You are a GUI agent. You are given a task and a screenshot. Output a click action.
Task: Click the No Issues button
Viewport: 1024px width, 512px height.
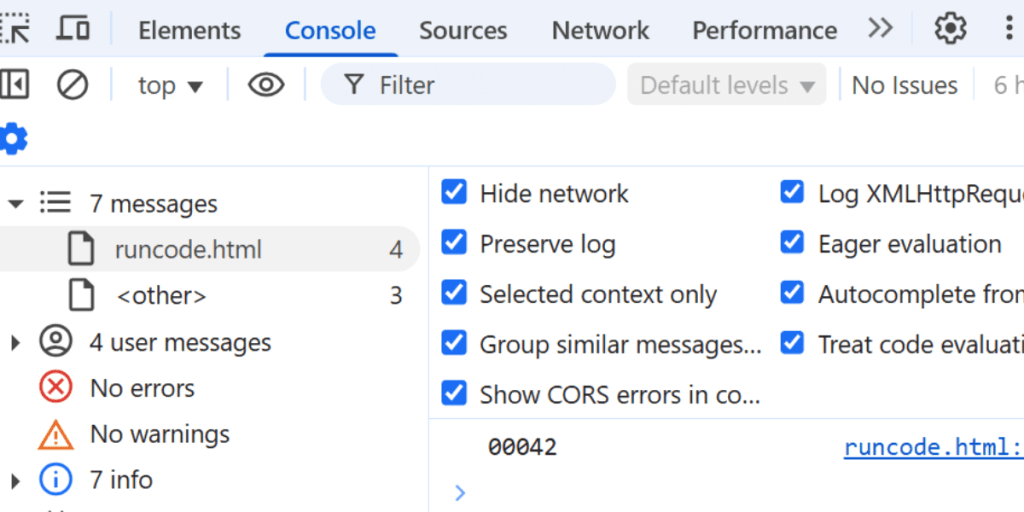[x=904, y=86]
